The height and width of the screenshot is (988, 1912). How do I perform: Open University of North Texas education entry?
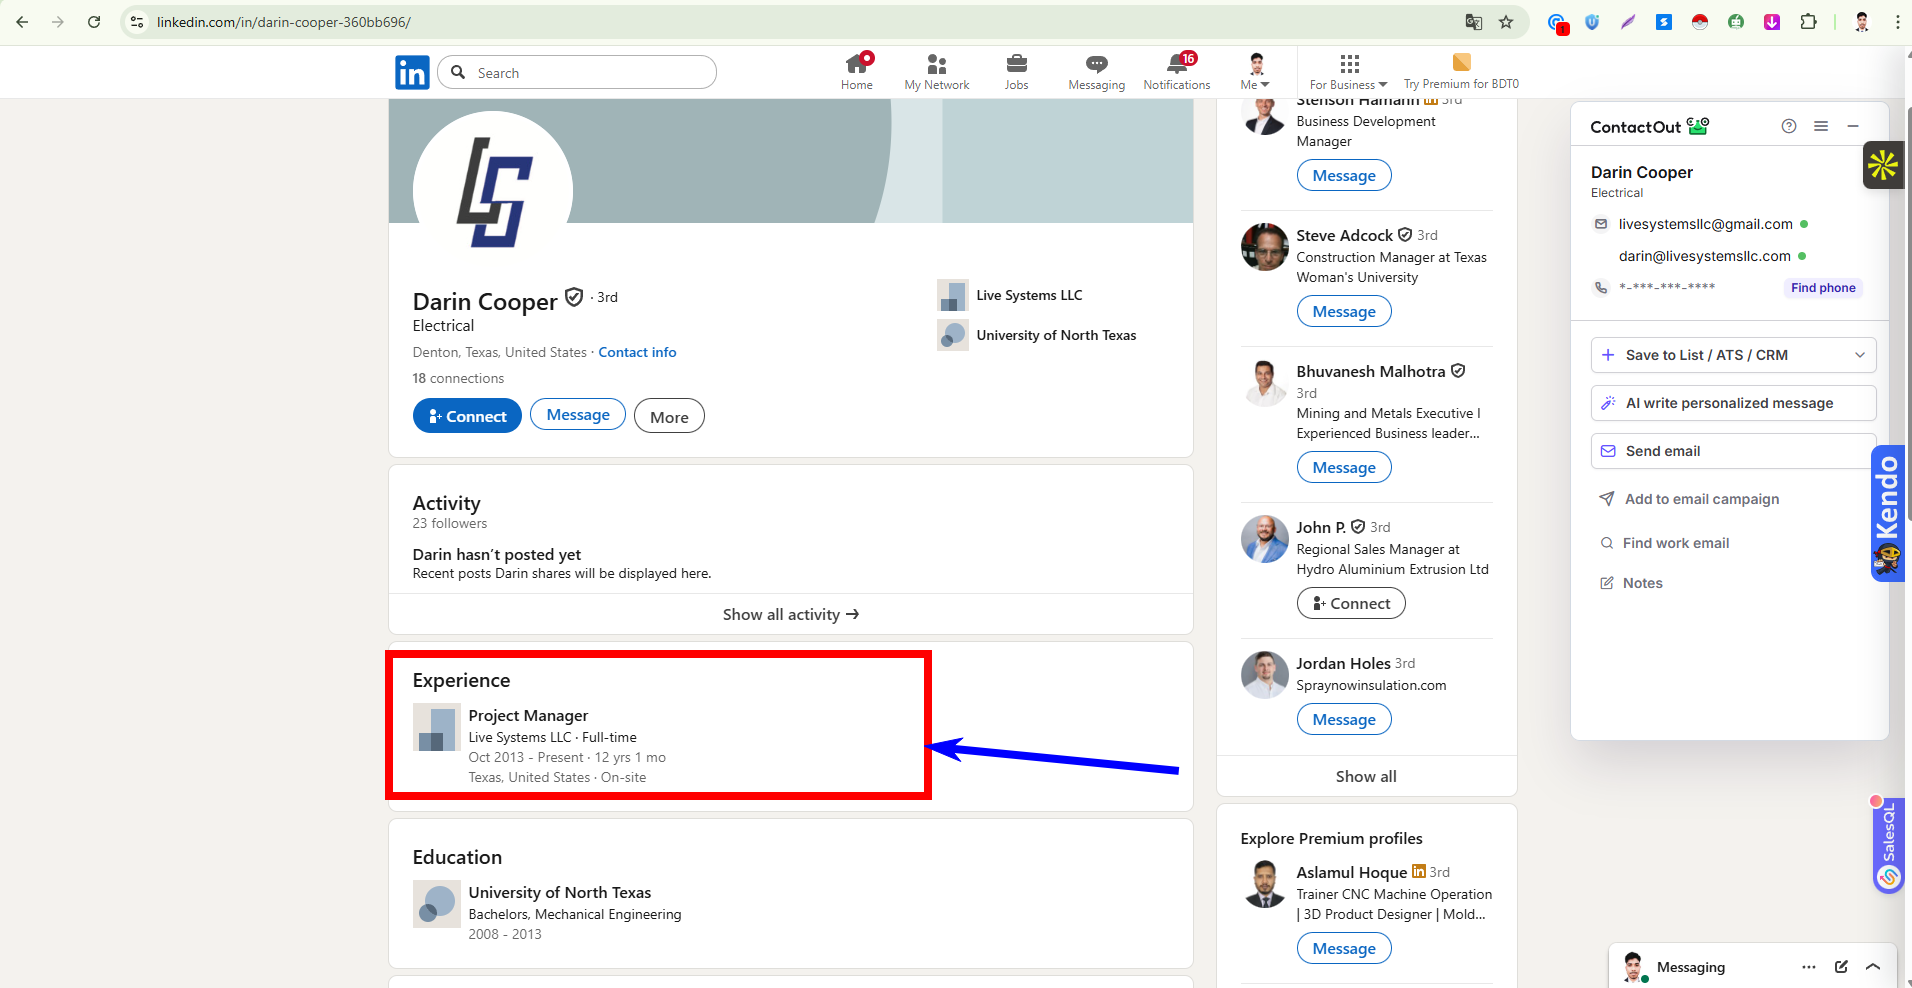560,892
